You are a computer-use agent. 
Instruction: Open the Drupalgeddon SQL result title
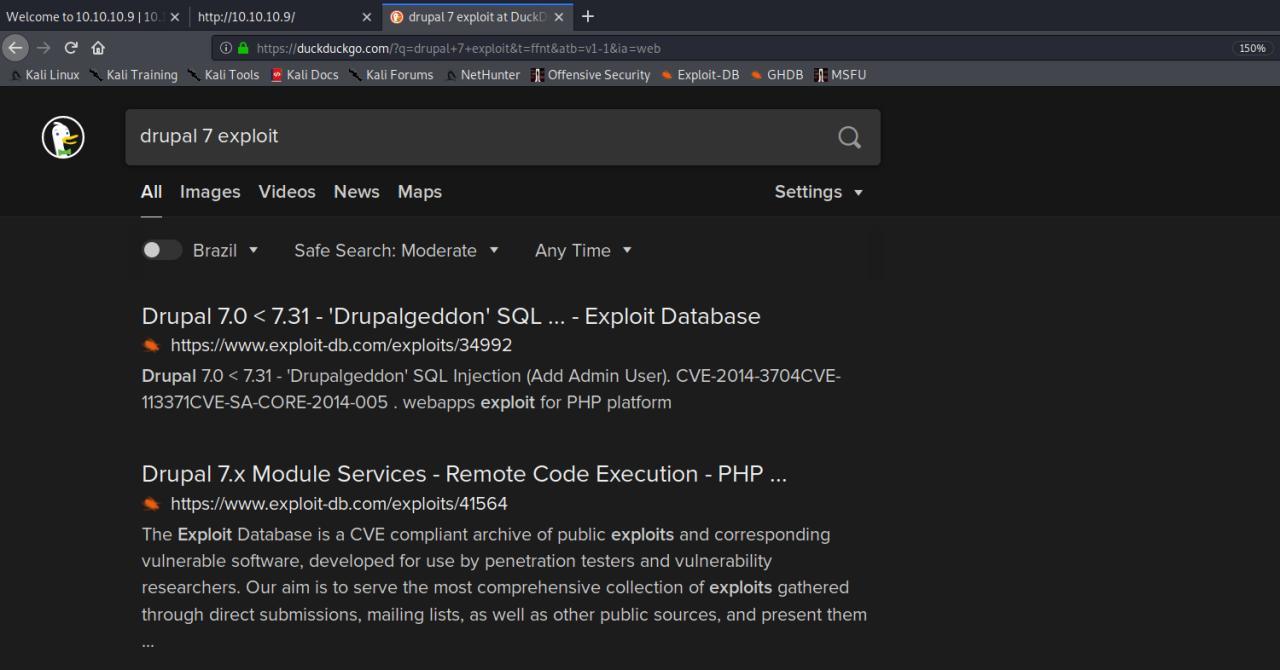[x=451, y=316]
